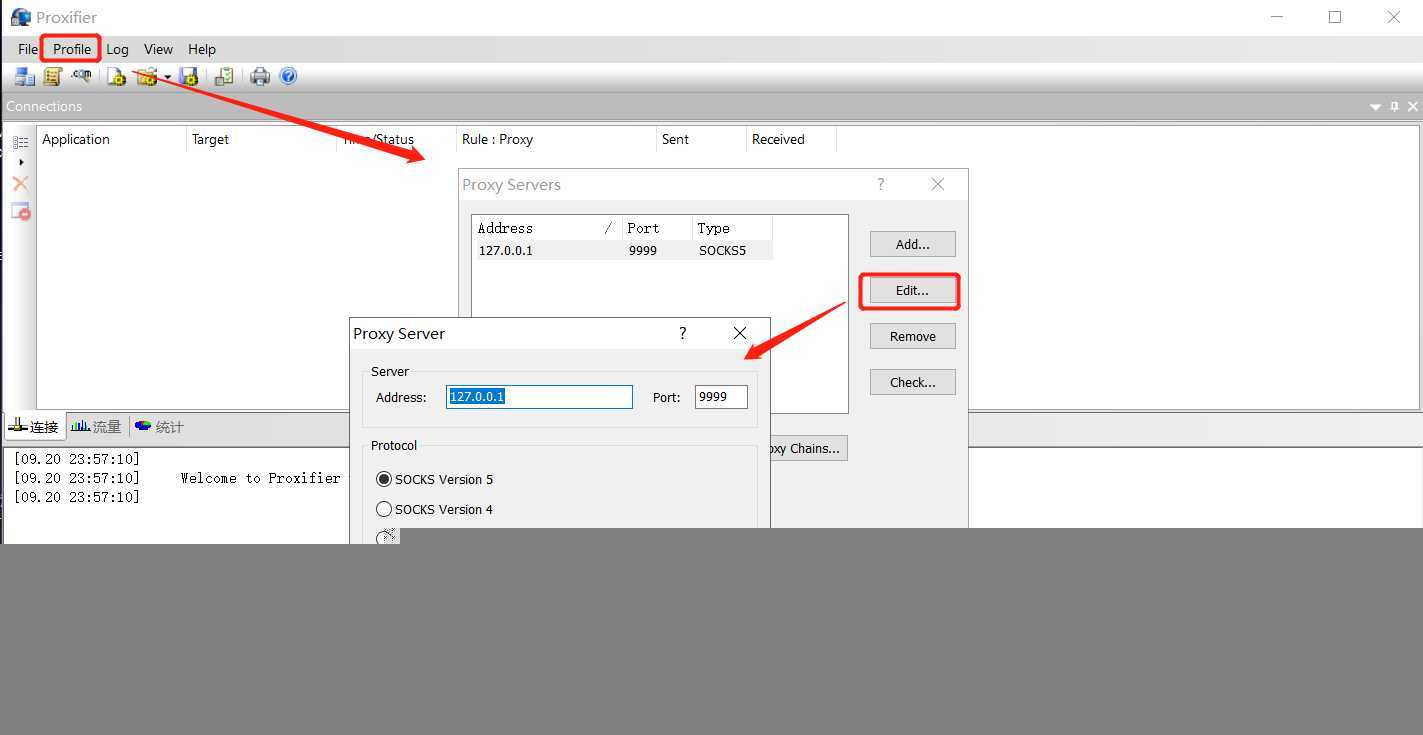
Task: Switch to the 流量 tab
Action: (96, 426)
